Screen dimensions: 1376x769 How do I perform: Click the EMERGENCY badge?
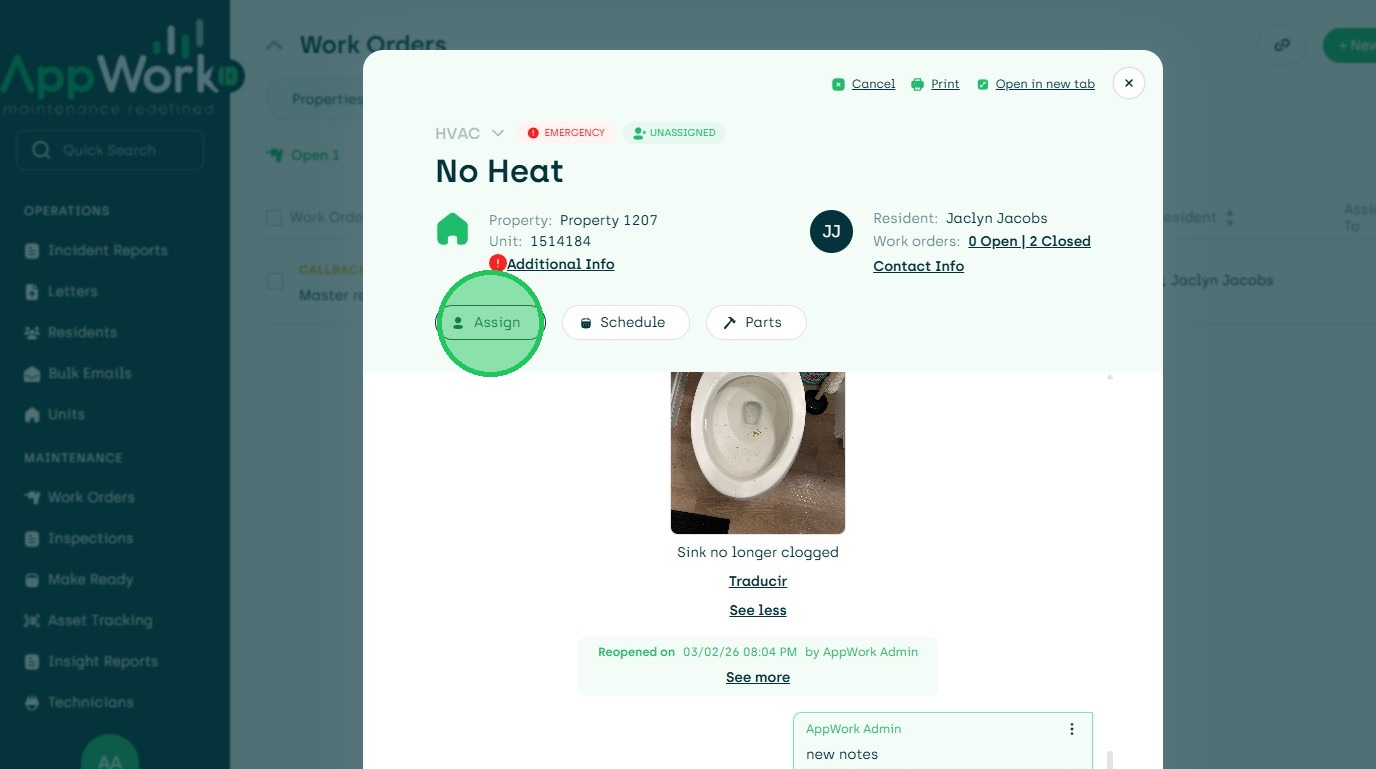click(x=567, y=133)
